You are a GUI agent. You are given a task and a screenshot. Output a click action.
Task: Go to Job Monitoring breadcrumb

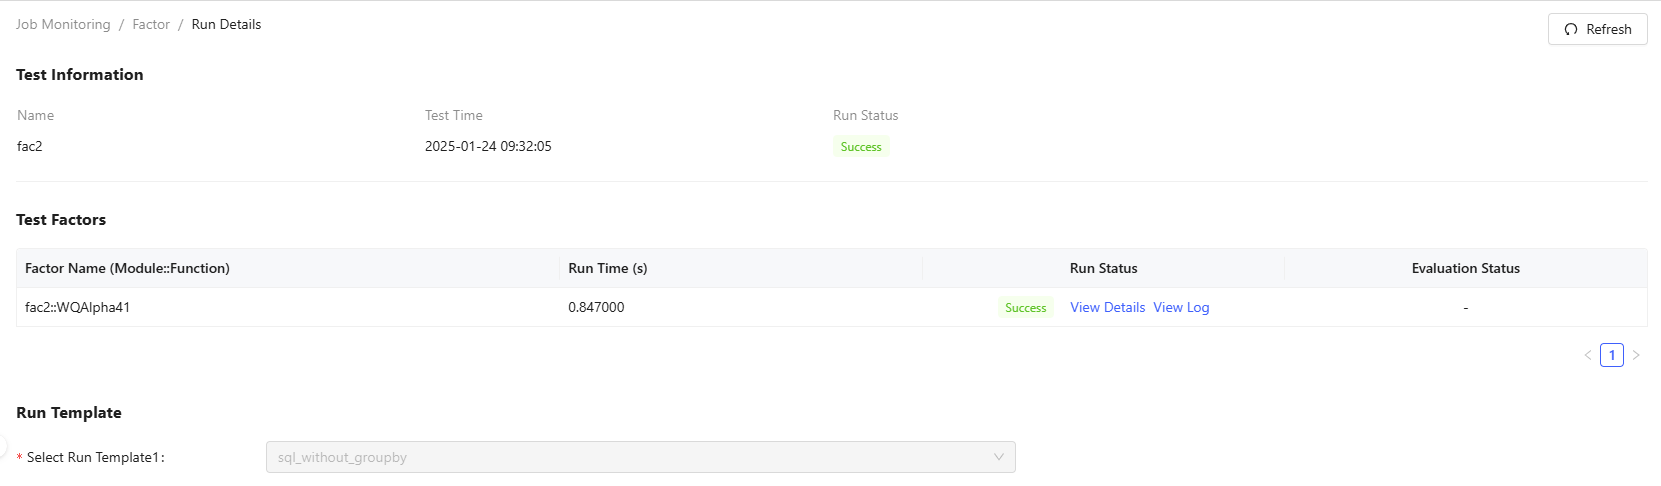[63, 24]
